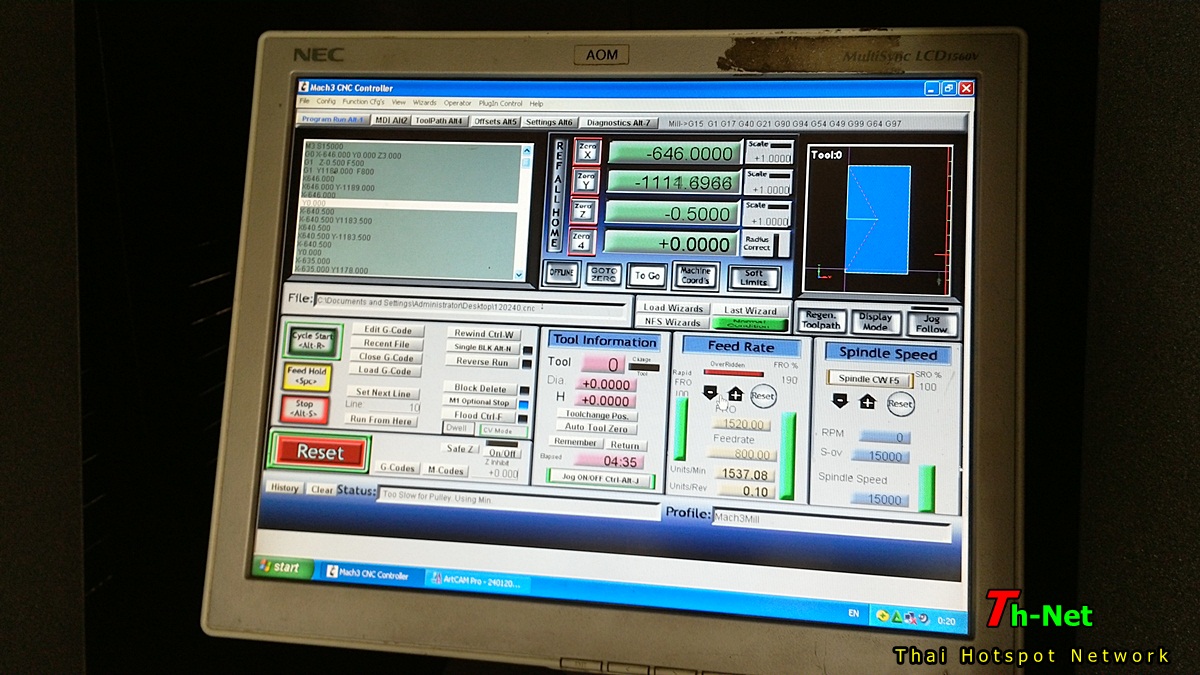Toggle Soft Limits
This screenshot has height=675, width=1200.
pos(754,278)
